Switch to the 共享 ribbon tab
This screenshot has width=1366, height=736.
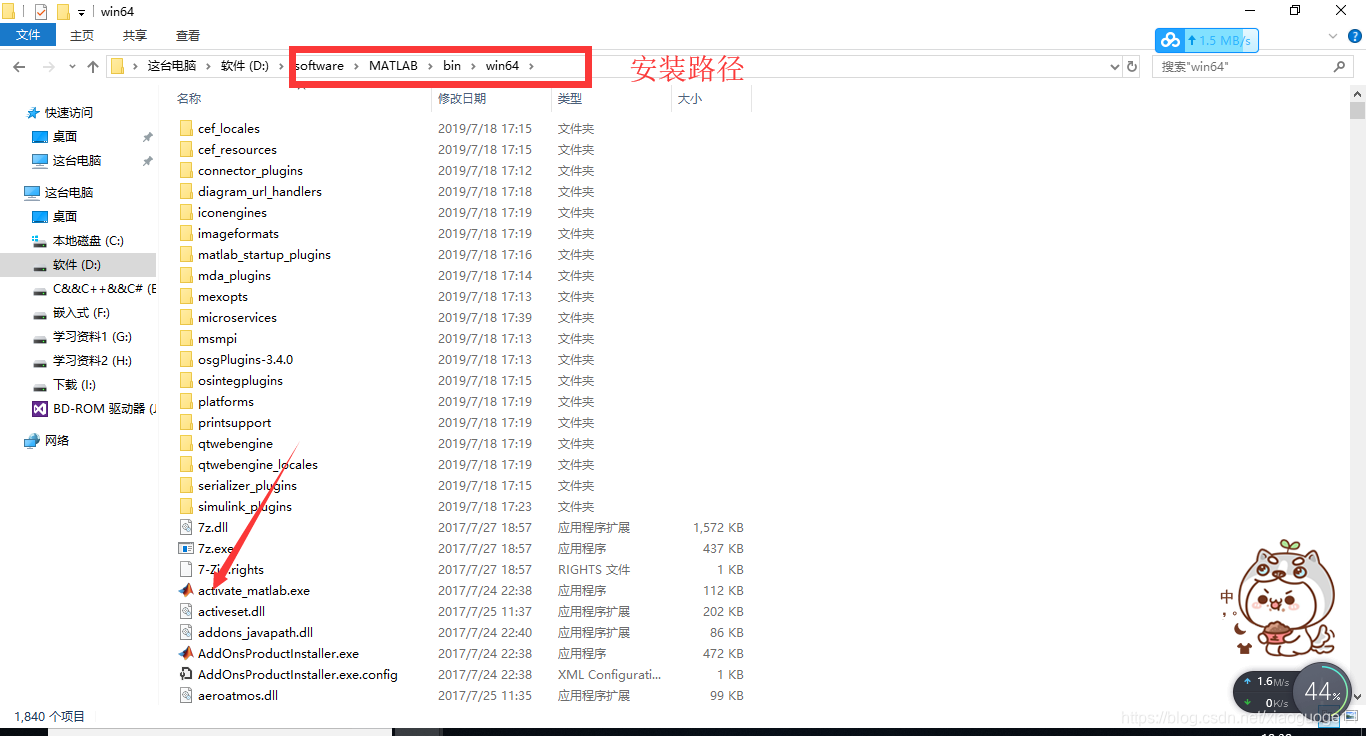(135, 35)
